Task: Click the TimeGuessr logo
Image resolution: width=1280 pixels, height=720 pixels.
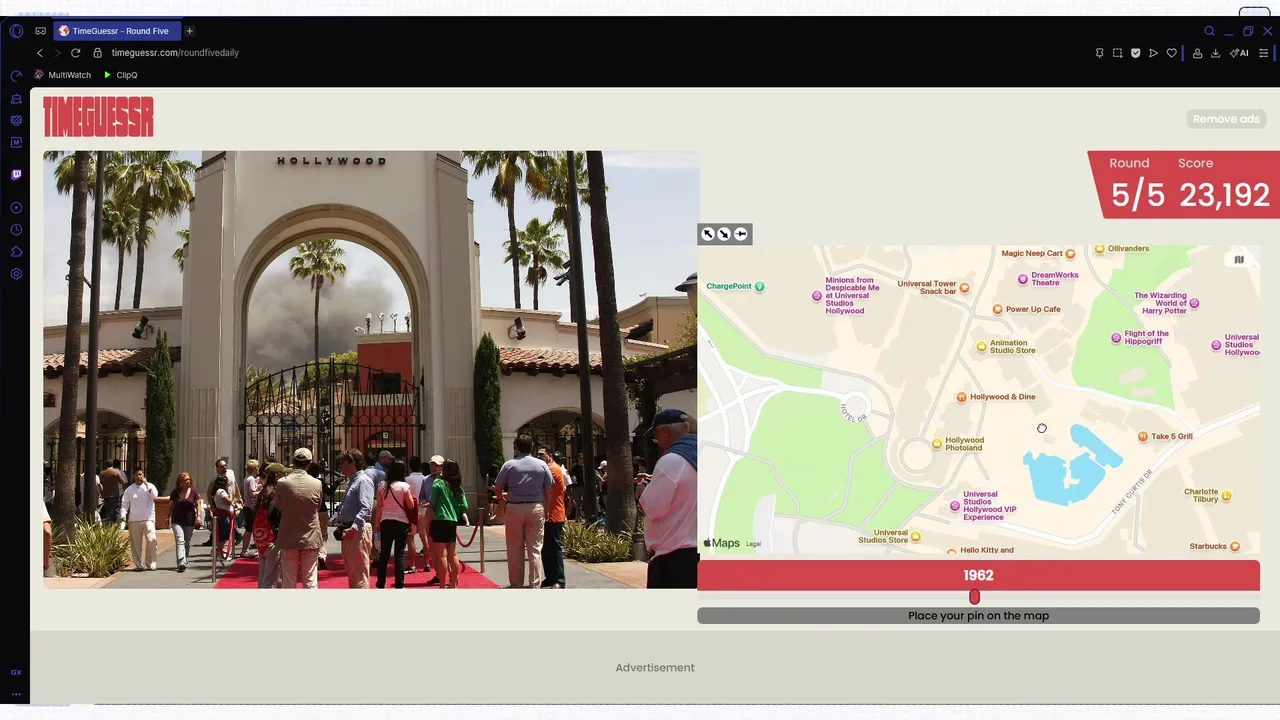Action: coord(98,117)
